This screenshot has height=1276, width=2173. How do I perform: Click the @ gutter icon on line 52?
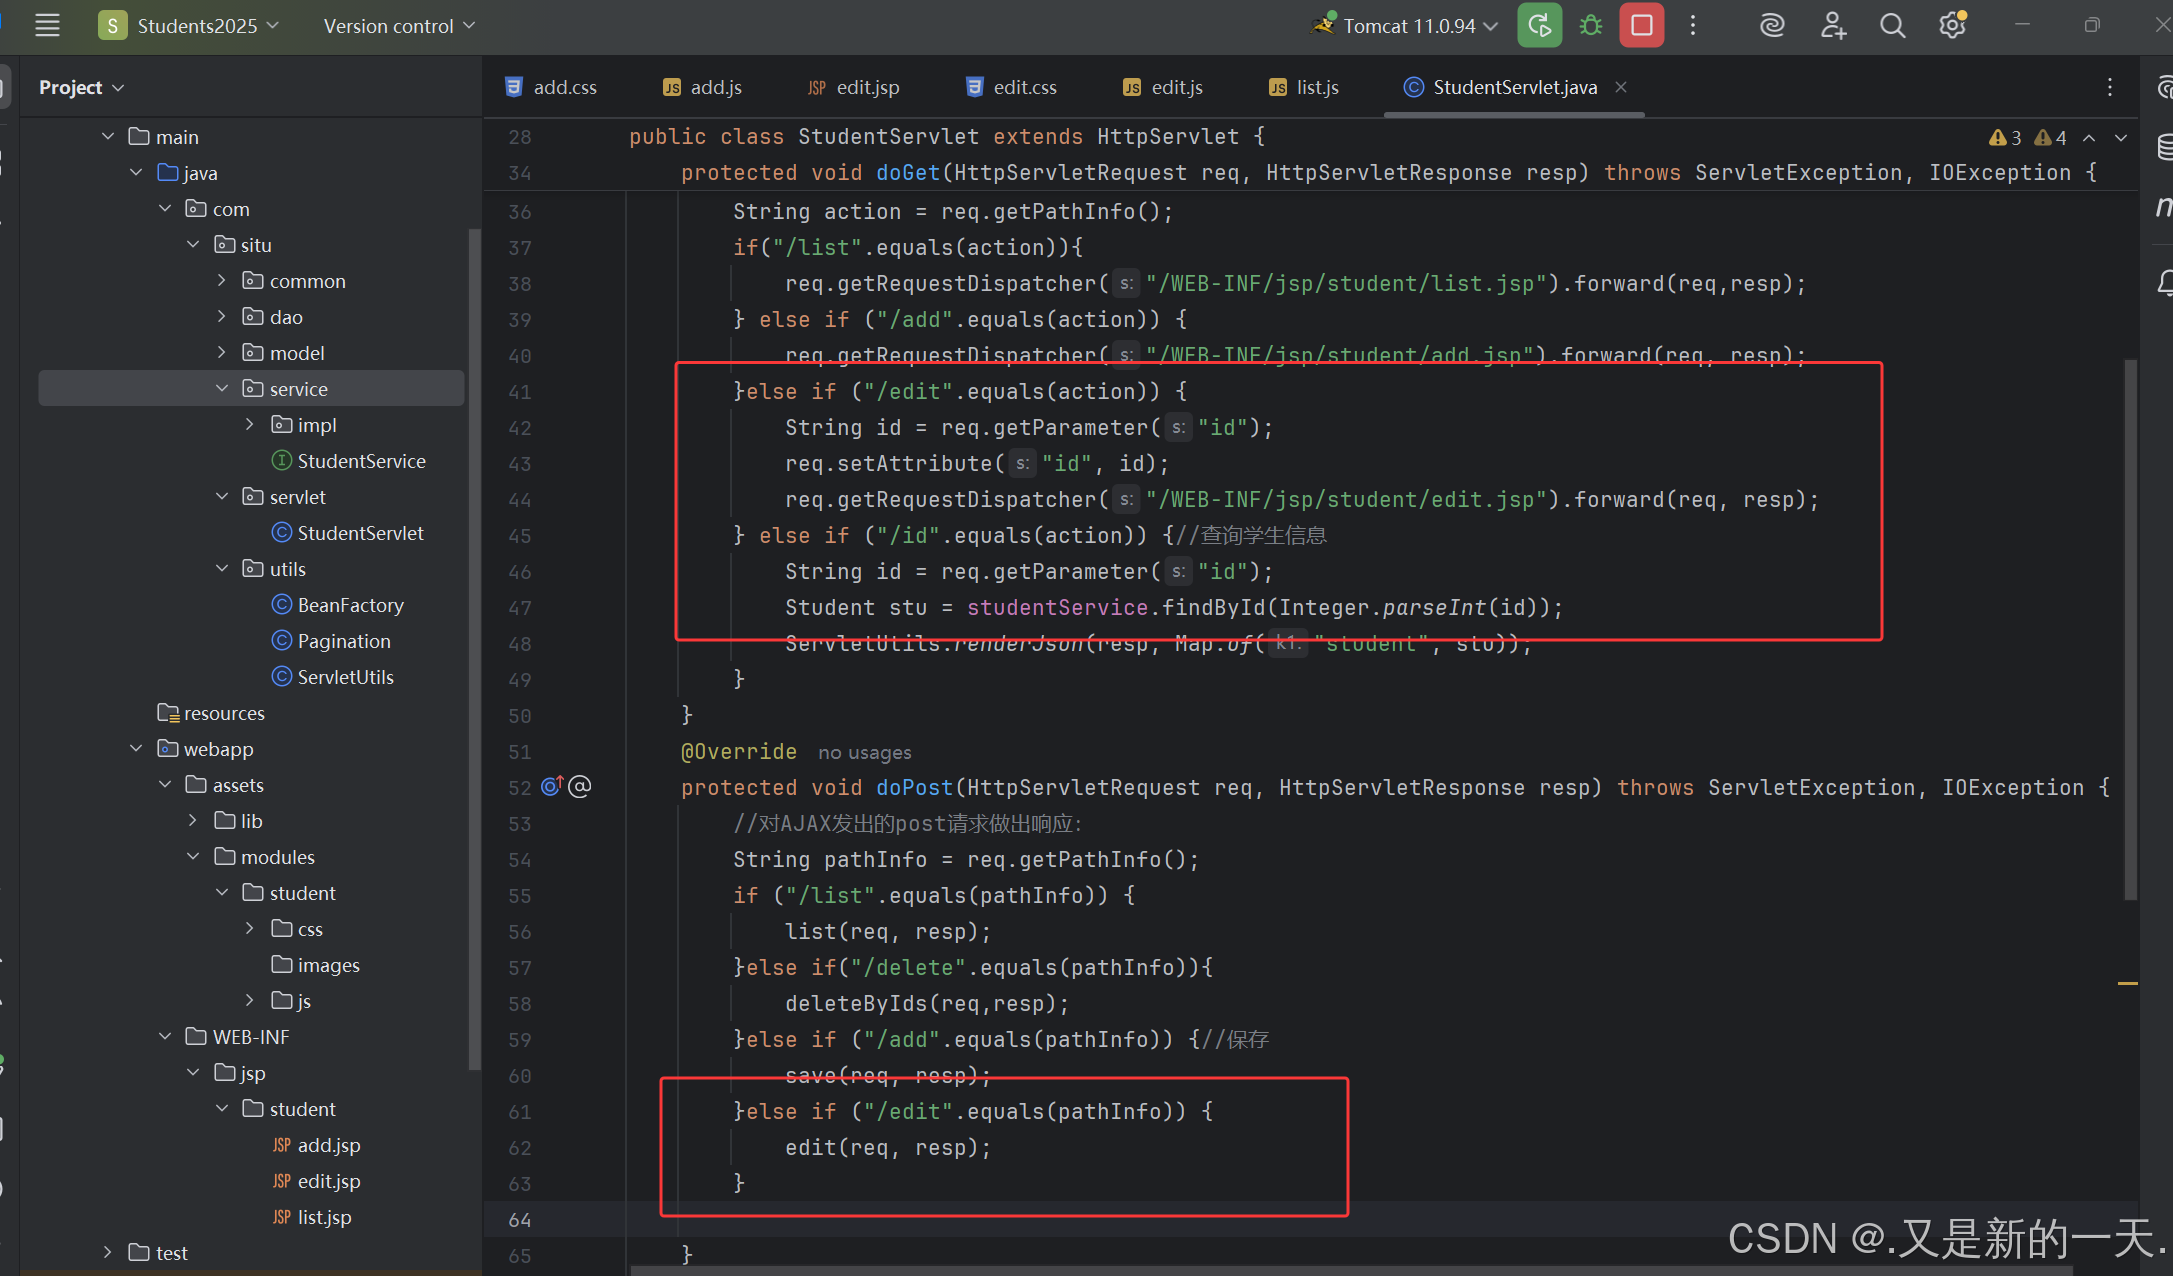coord(580,787)
